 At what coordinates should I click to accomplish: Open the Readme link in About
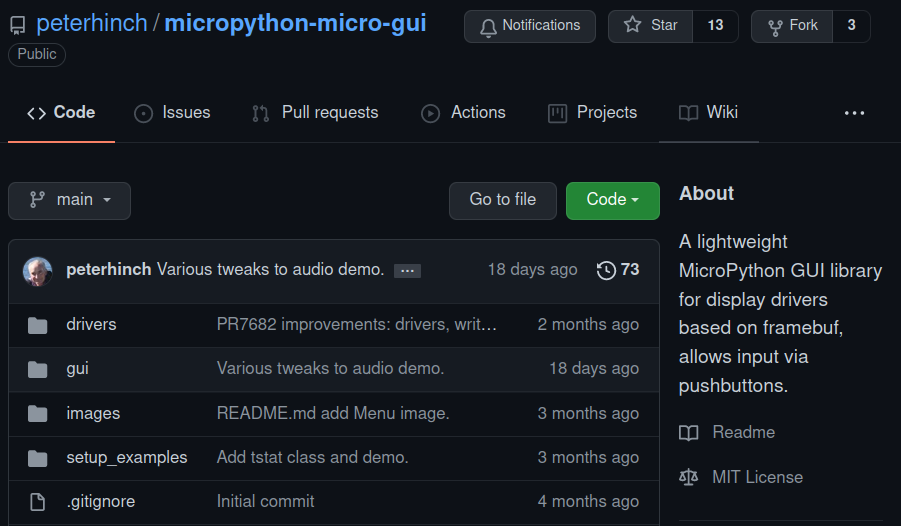pos(727,432)
